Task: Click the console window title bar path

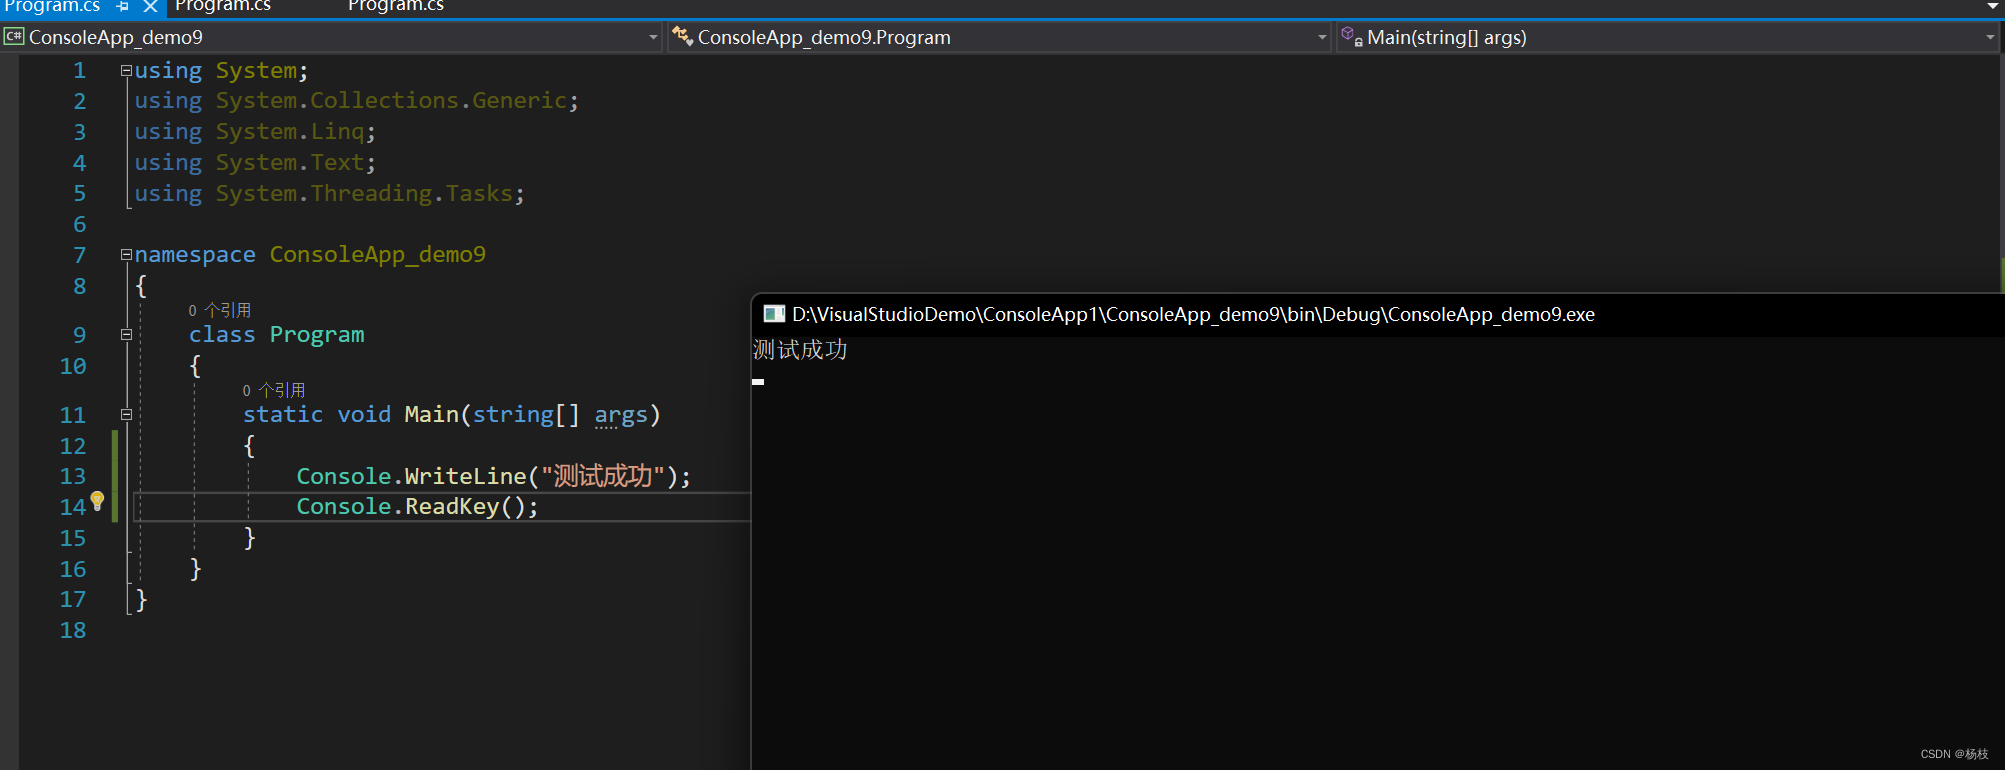Action: point(1193,314)
